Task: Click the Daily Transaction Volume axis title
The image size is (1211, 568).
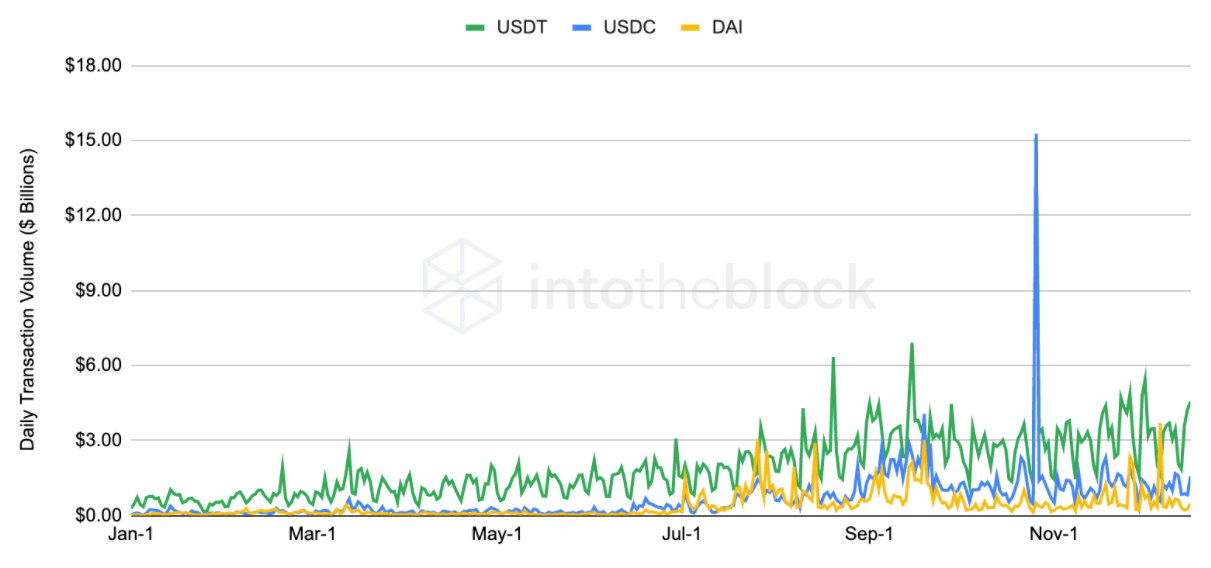Action: tap(27, 299)
